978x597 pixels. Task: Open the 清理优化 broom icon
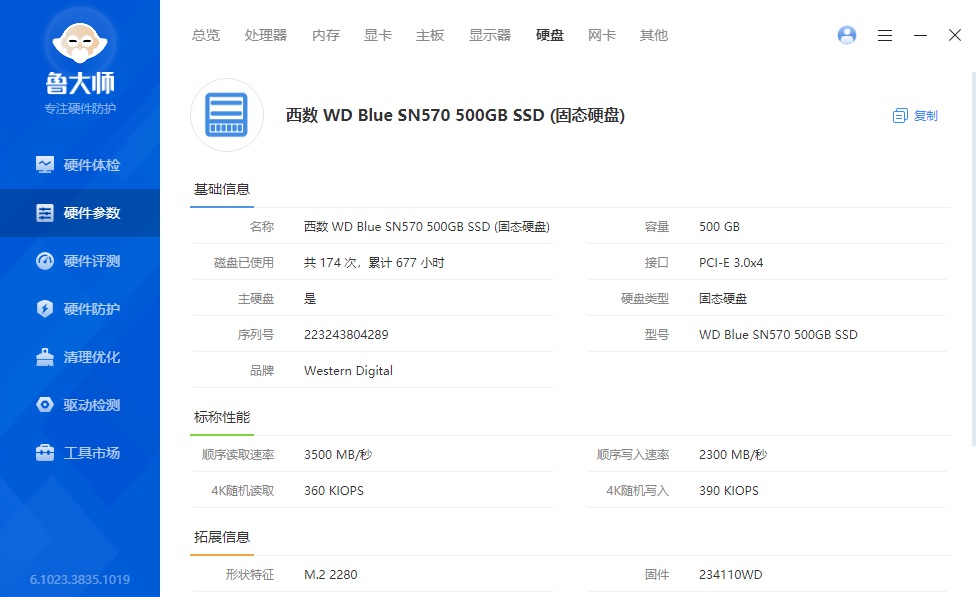click(45, 357)
